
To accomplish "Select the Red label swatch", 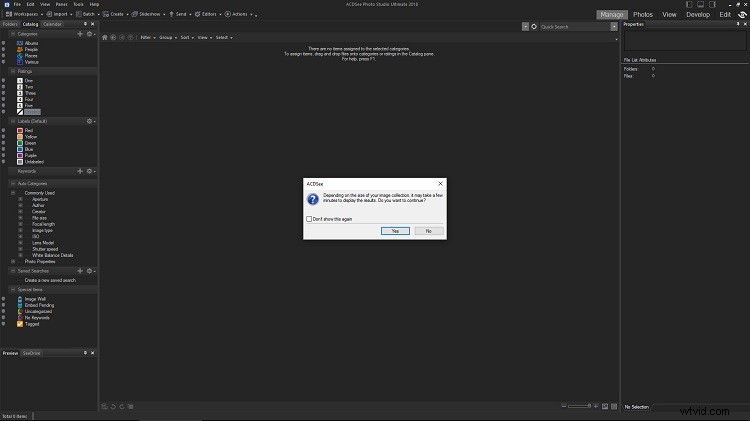I will [x=20, y=131].
